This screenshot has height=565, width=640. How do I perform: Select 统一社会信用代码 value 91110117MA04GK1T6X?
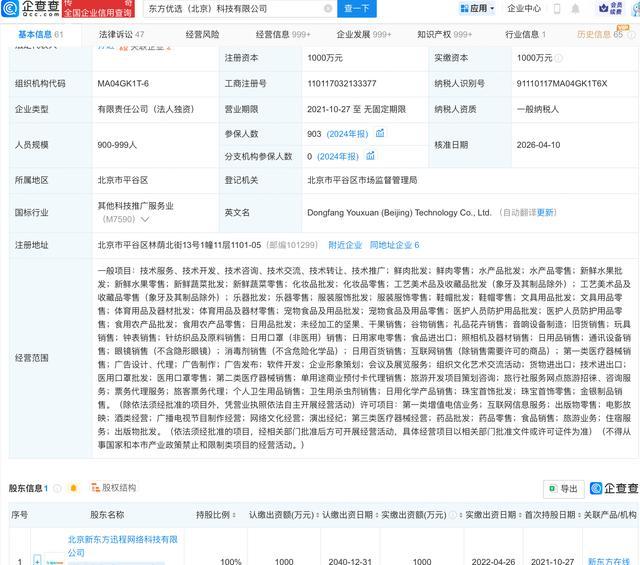562,84
